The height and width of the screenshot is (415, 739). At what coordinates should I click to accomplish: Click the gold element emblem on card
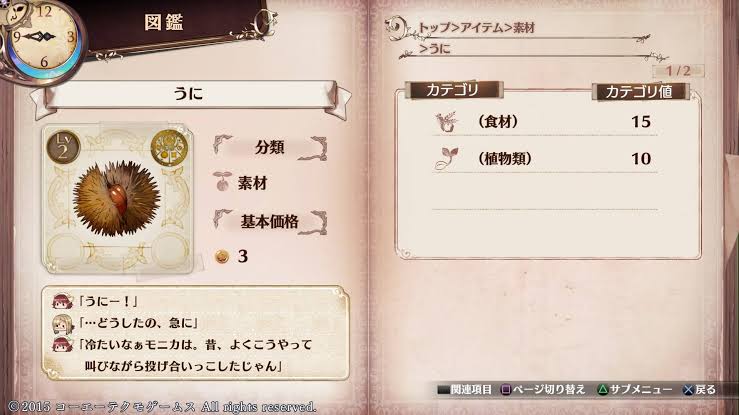tap(169, 147)
